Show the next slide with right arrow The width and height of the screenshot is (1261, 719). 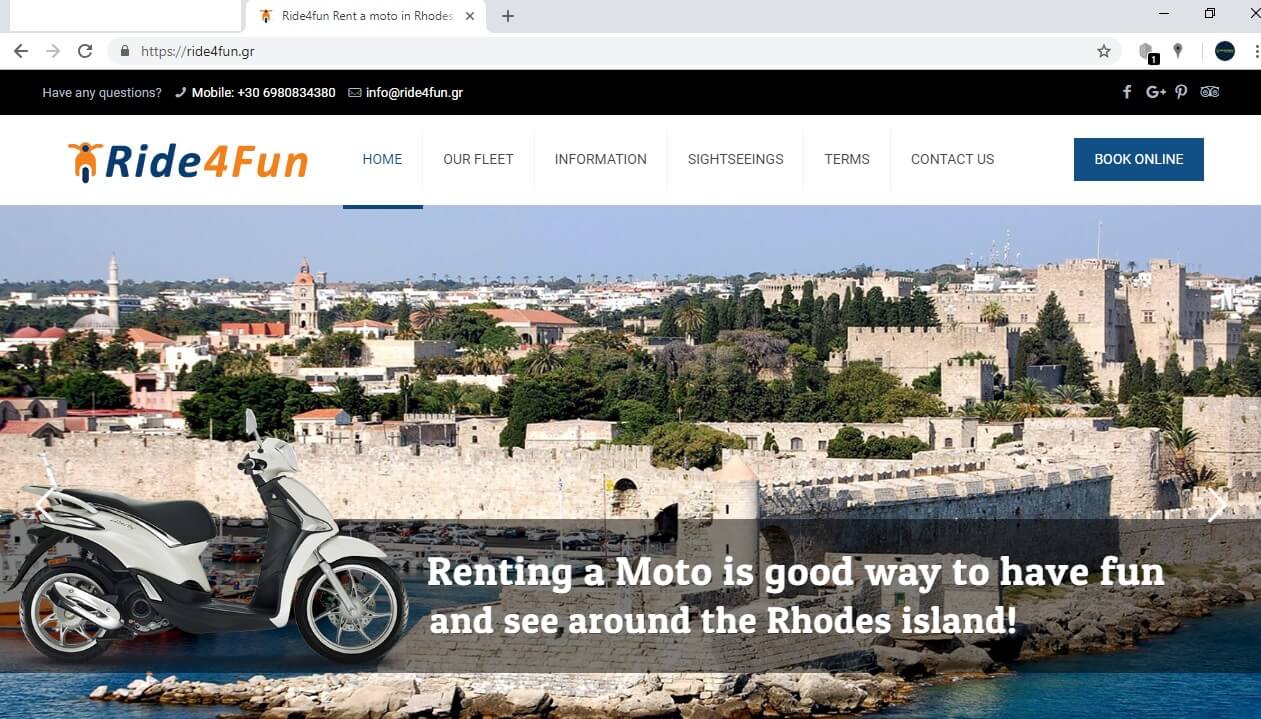(x=1216, y=505)
